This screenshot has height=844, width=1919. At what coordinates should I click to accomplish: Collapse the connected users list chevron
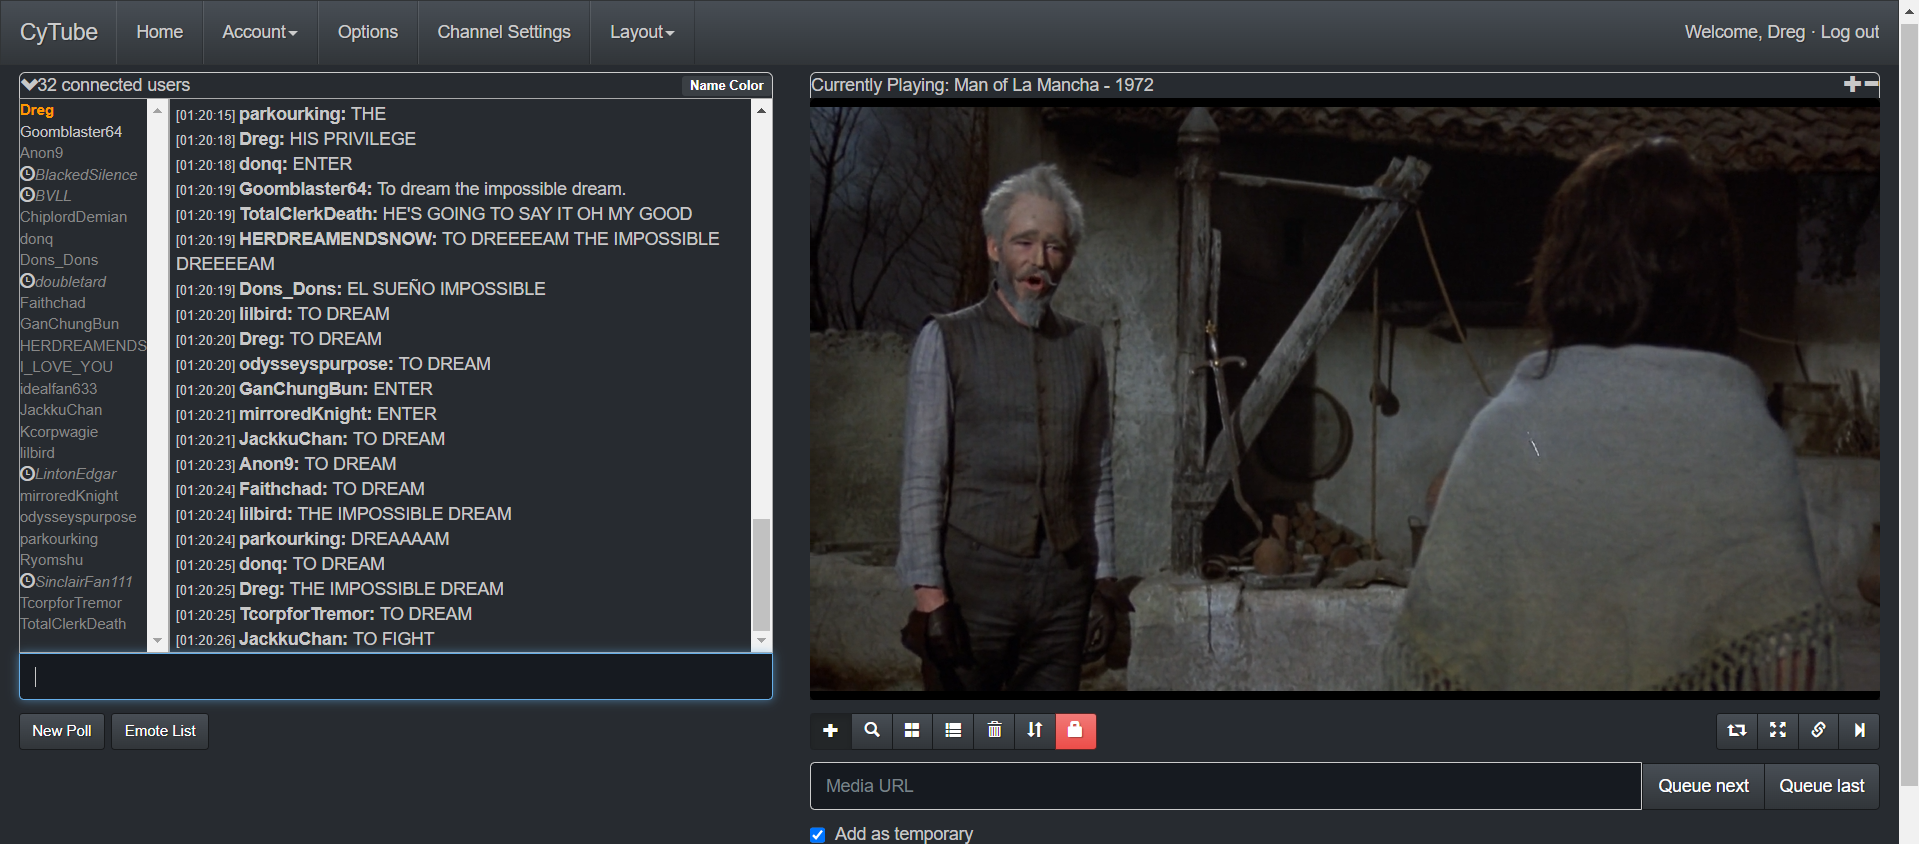pos(29,85)
